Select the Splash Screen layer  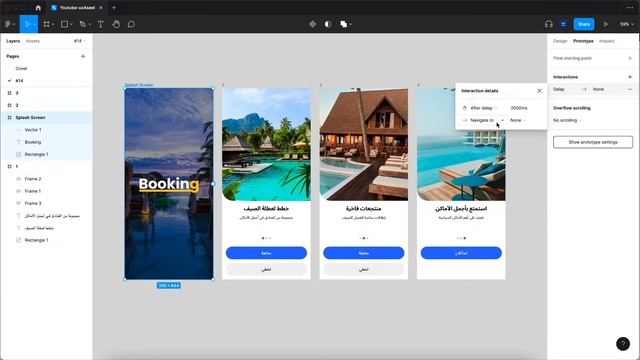pyautogui.click(x=46, y=118)
